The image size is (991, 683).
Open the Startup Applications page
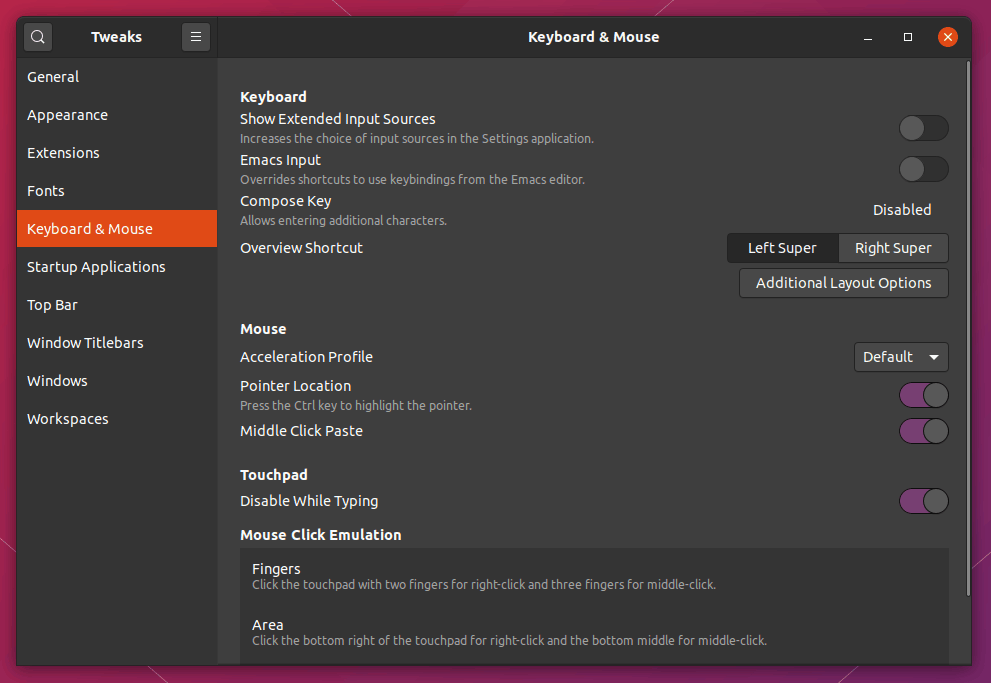96,267
